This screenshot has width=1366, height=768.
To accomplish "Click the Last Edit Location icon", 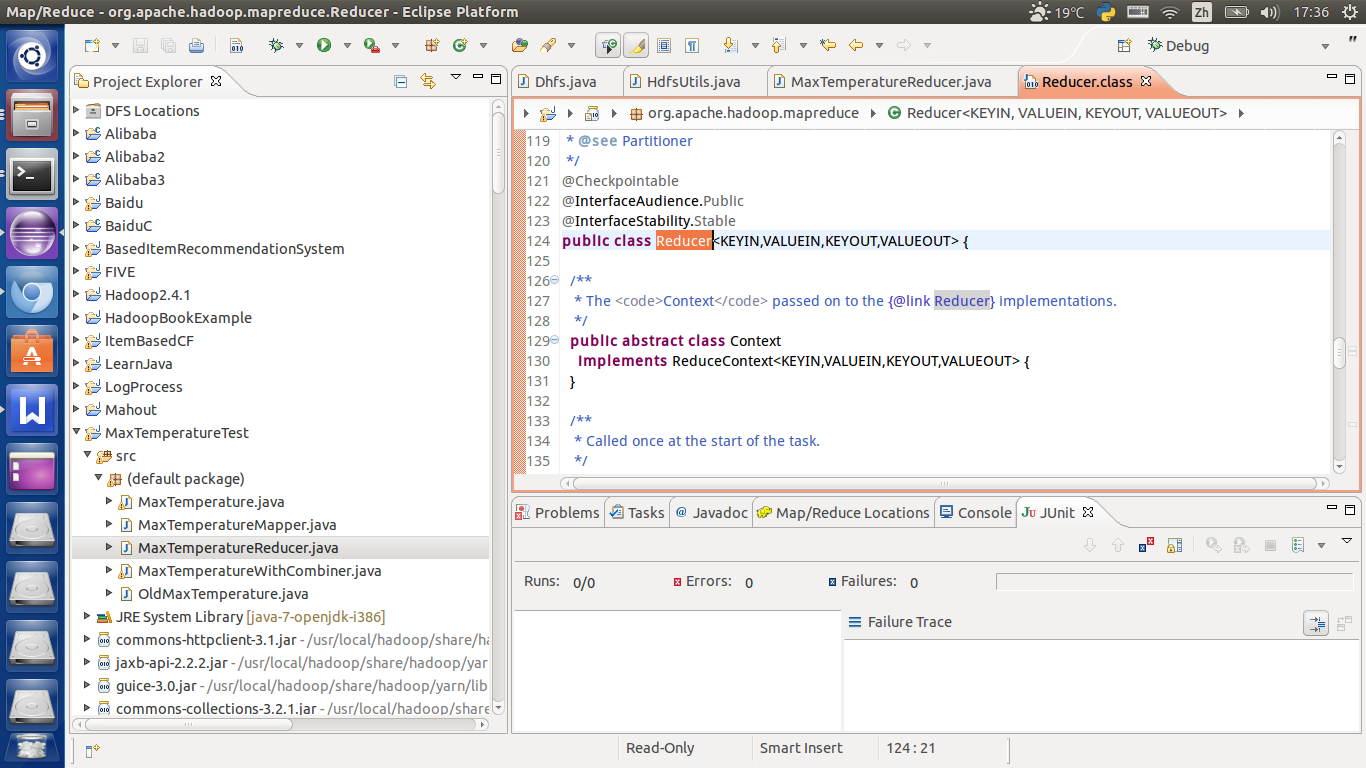I will tap(827, 46).
